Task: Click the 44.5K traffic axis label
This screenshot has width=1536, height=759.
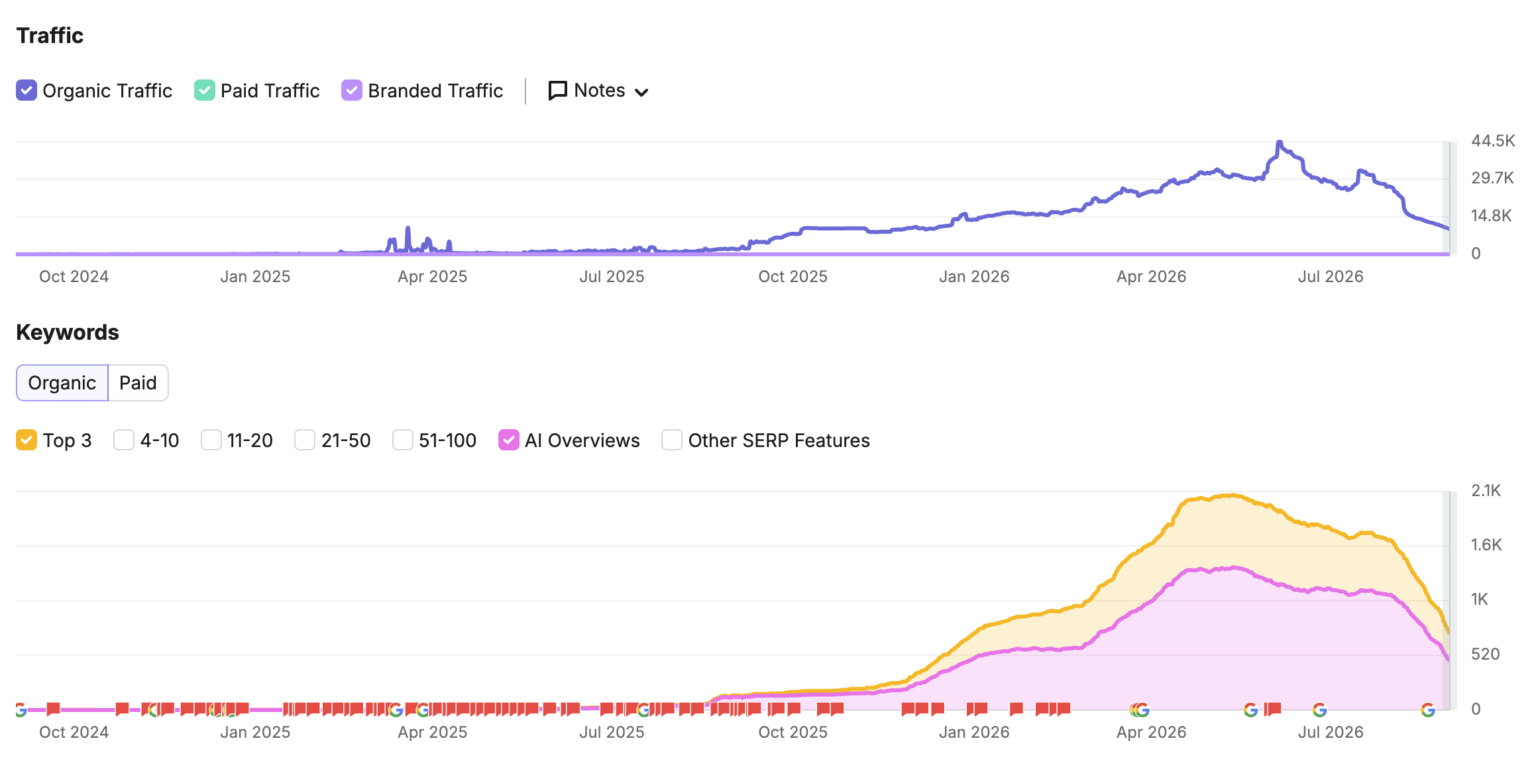Action: coord(1492,141)
